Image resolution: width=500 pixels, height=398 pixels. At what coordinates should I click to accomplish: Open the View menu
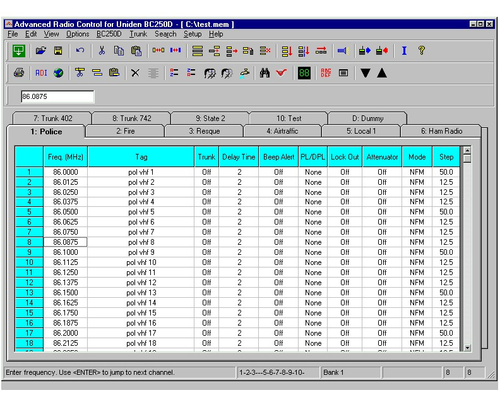[51, 34]
